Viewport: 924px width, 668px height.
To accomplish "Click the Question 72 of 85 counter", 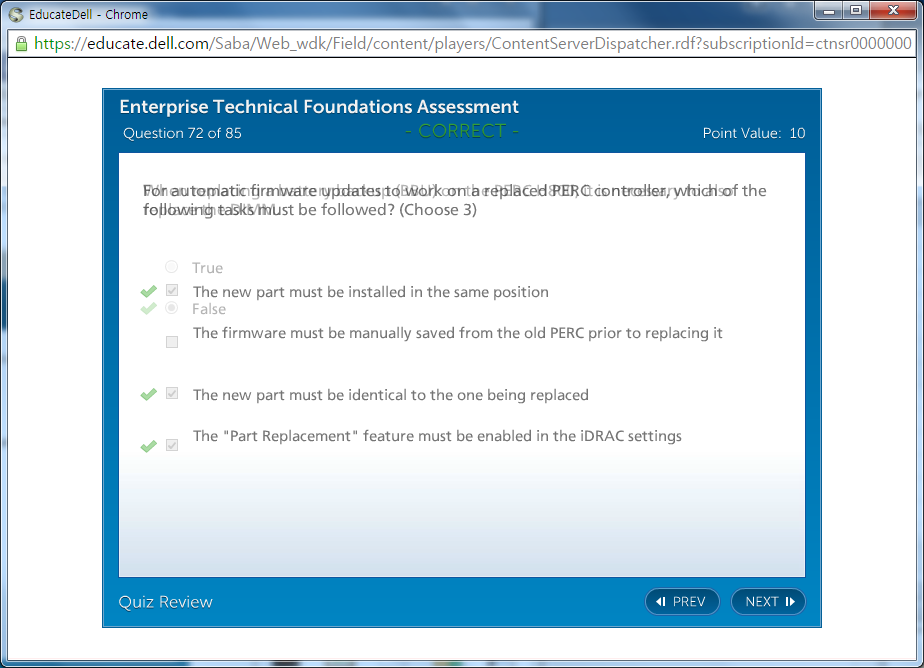I will tap(182, 133).
